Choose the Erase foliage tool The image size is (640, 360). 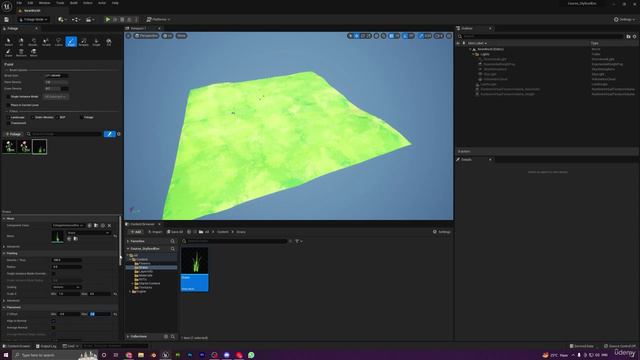click(9, 53)
